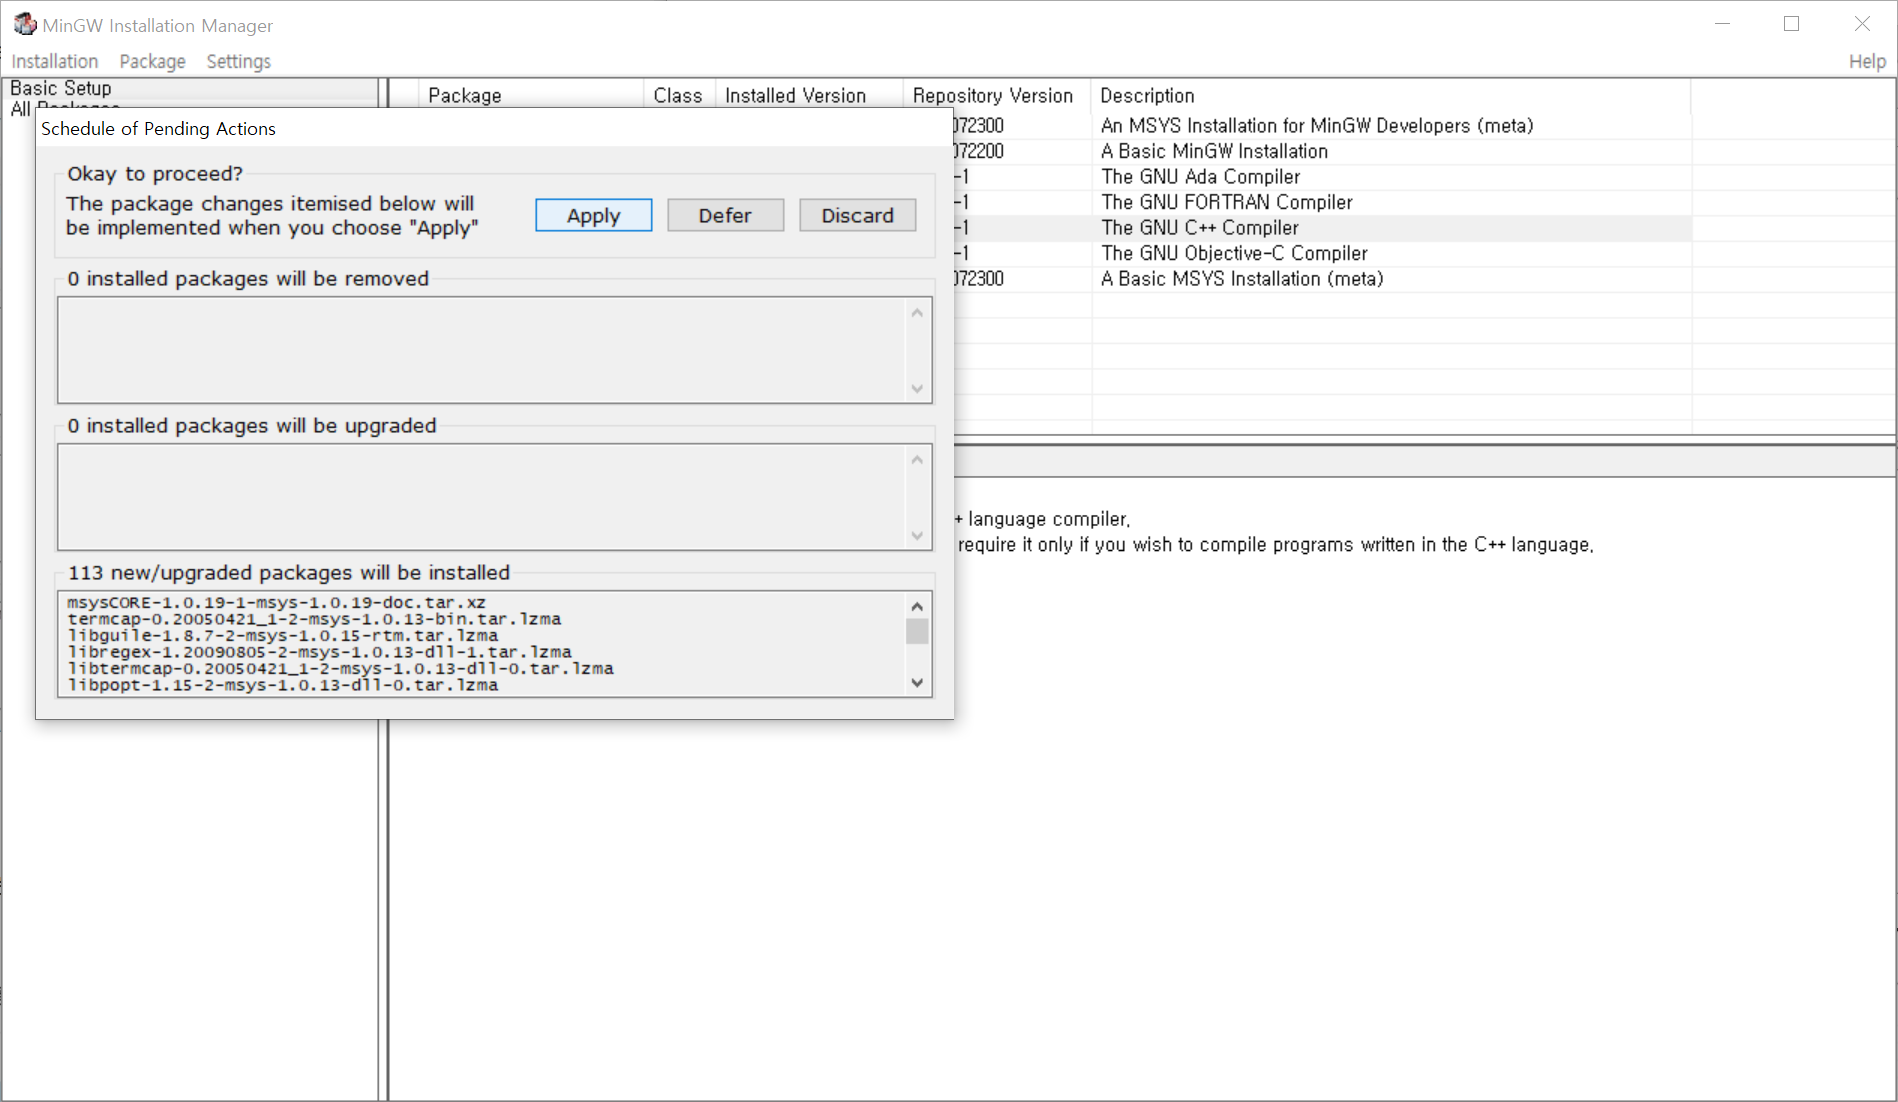Click the scrollbar thumb in install packages list
The image size is (1898, 1102).
(x=917, y=631)
